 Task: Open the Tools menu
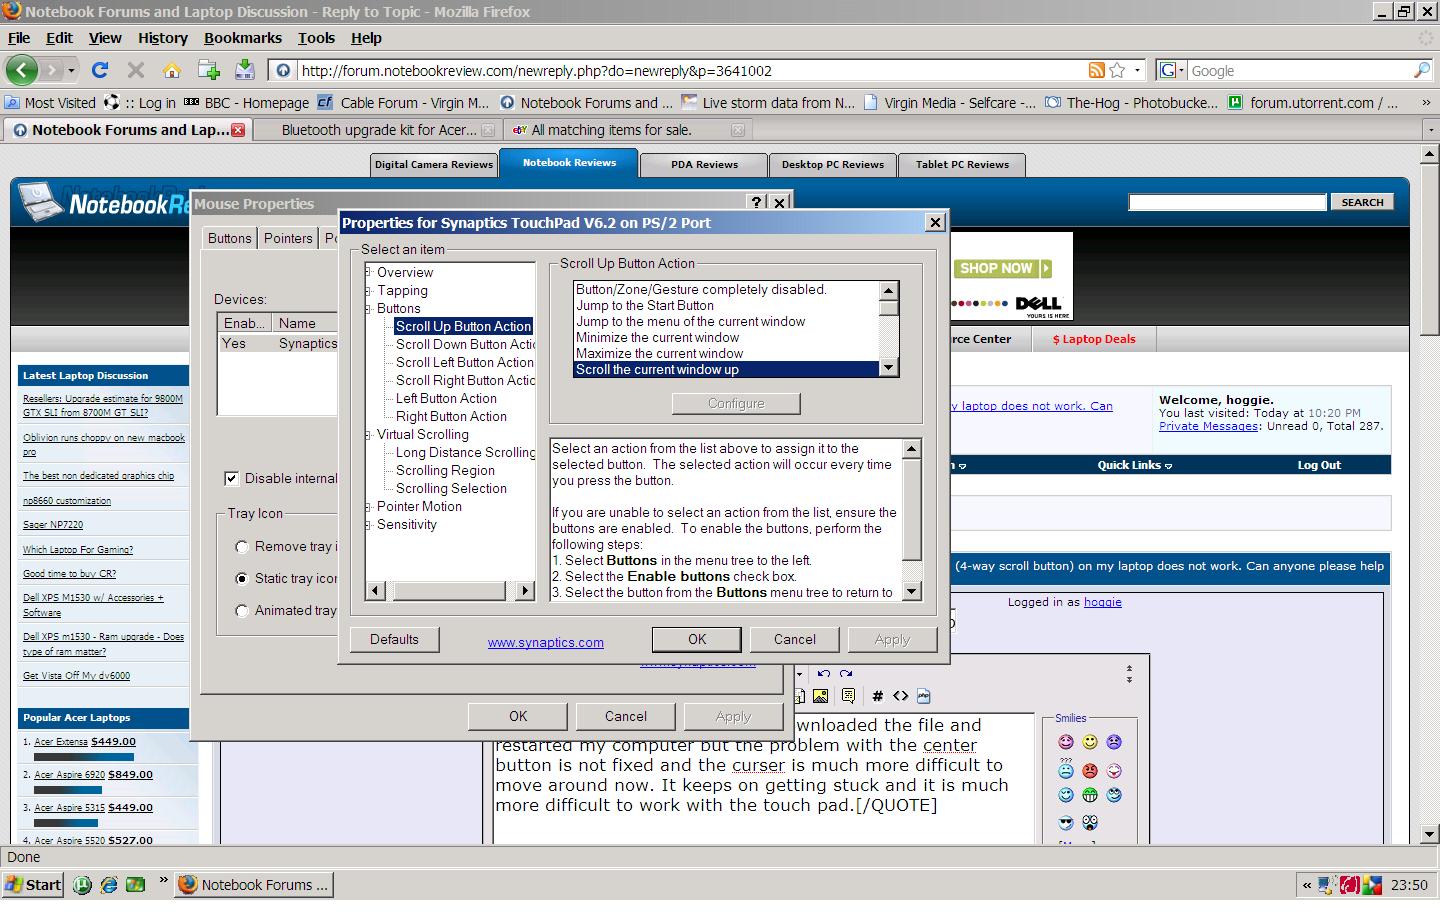click(316, 38)
